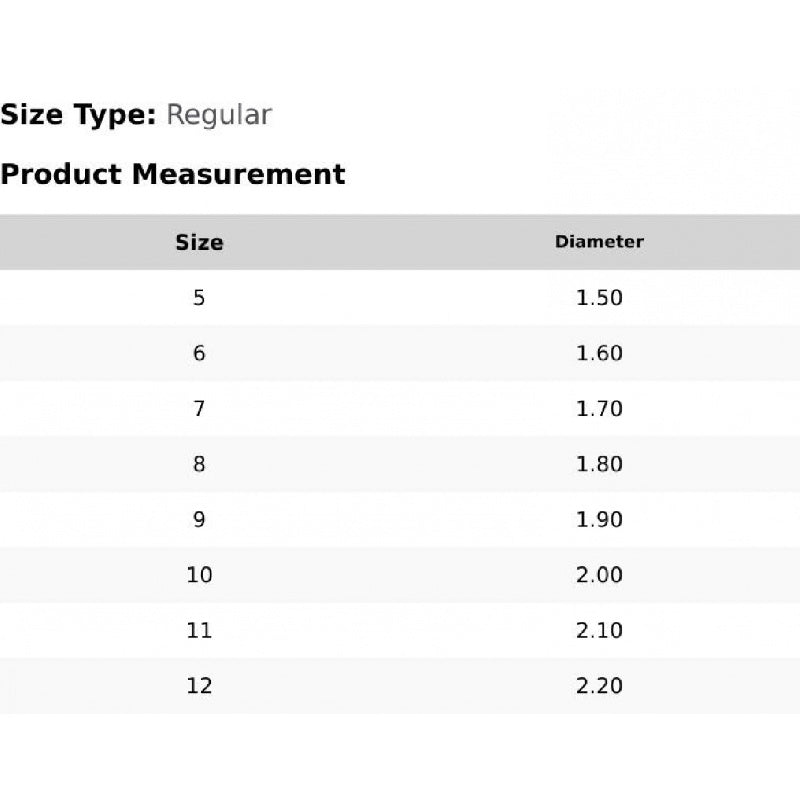The height and width of the screenshot is (800, 800).
Task: Click the 1.50 diameter value
Action: tap(599, 298)
